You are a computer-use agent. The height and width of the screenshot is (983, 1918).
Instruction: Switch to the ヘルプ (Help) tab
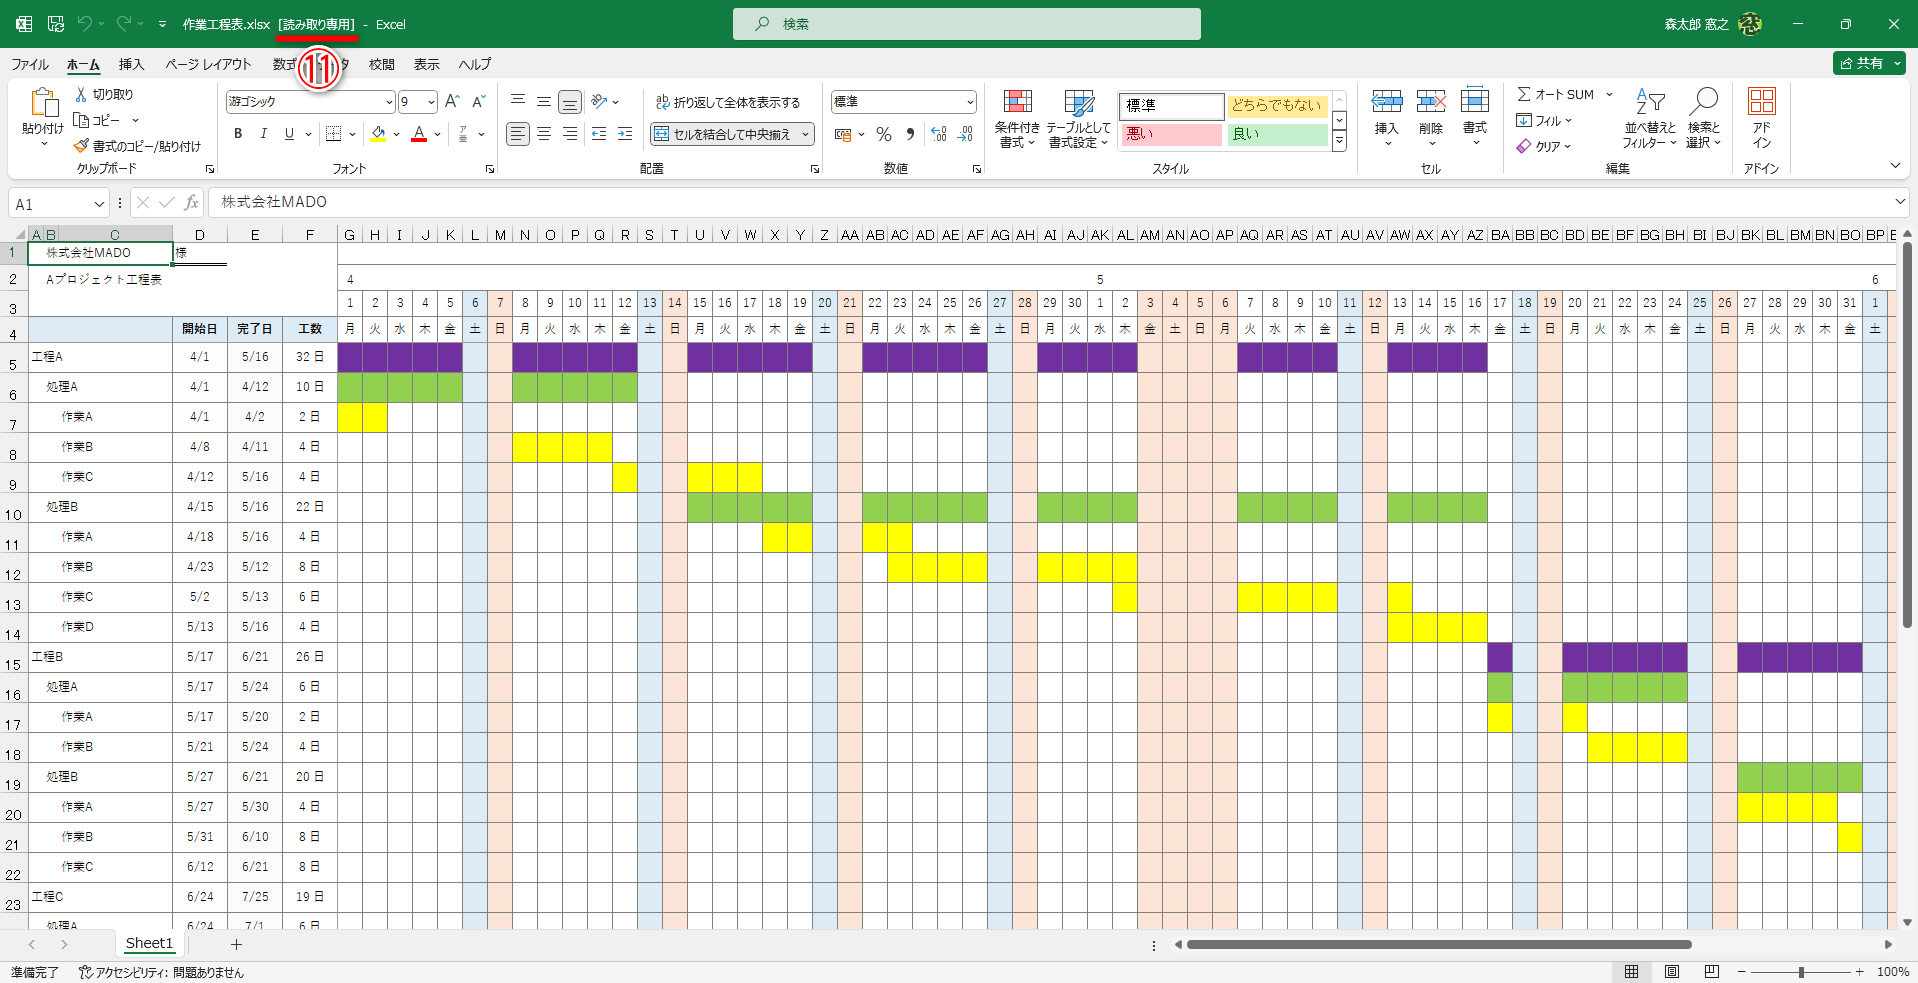475,64
